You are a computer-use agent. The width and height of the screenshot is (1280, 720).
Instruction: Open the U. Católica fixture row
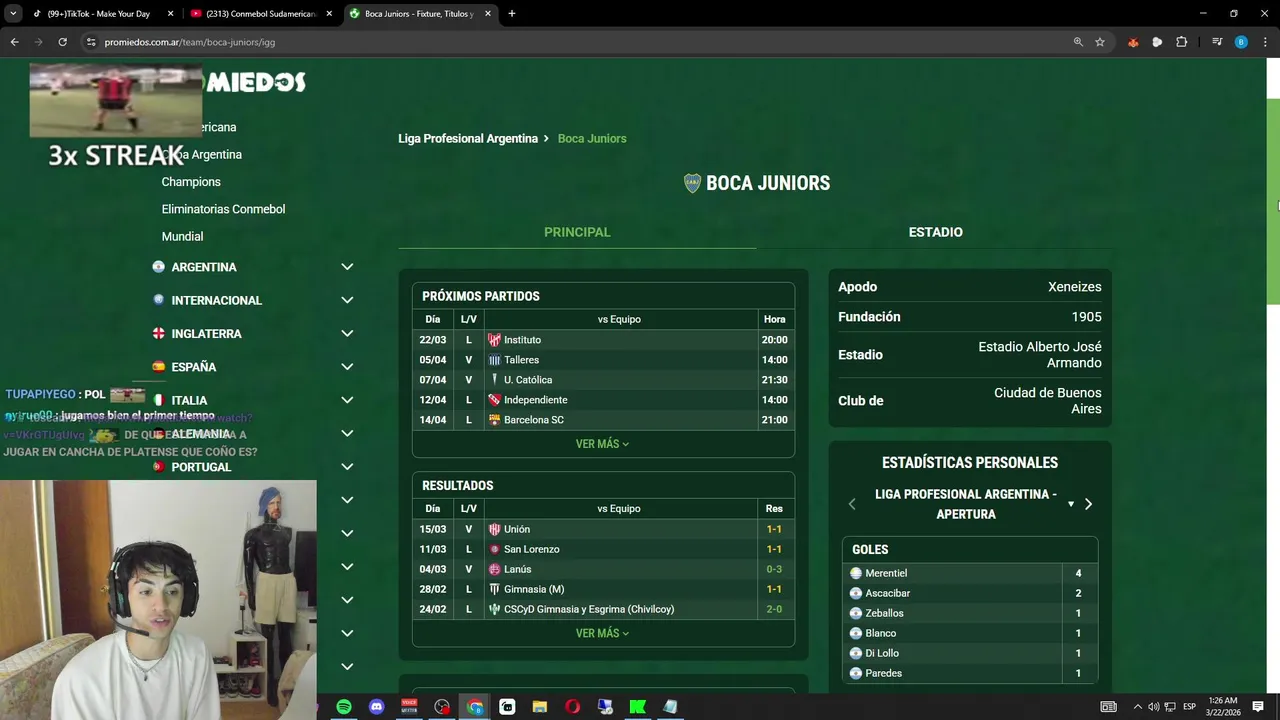point(603,380)
